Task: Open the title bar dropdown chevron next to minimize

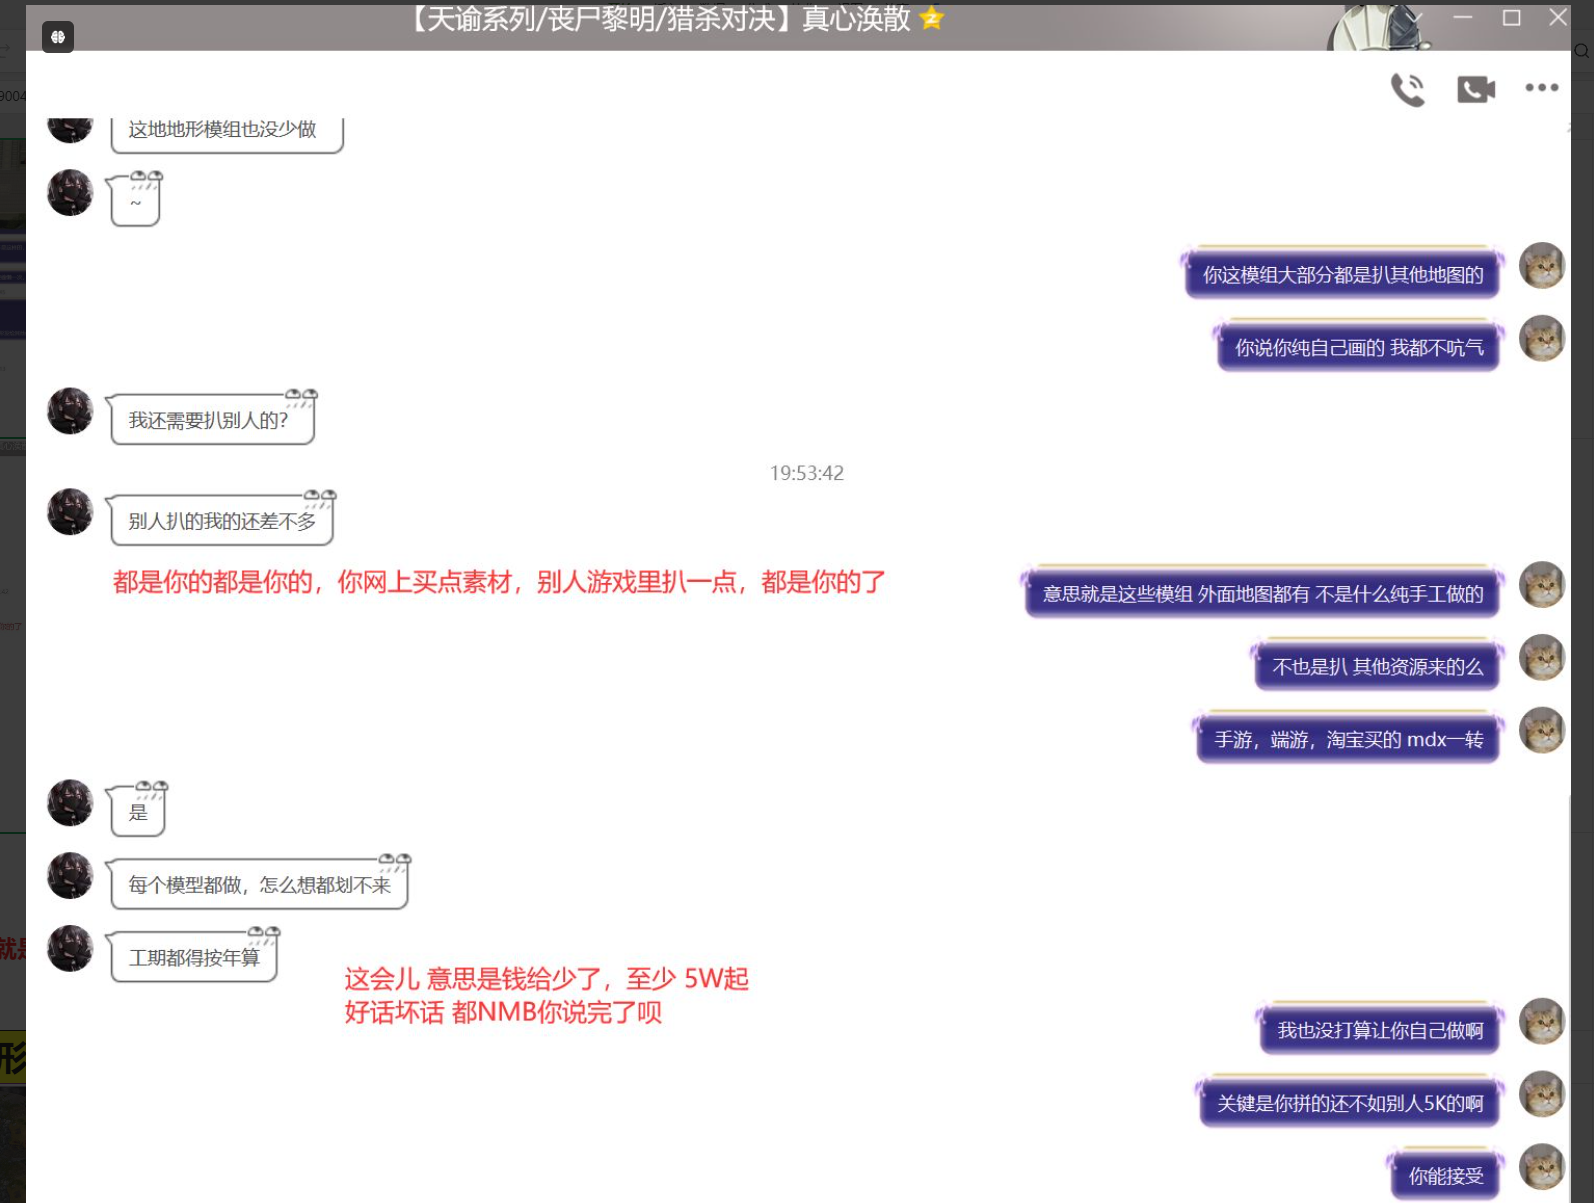Action: tap(1415, 18)
